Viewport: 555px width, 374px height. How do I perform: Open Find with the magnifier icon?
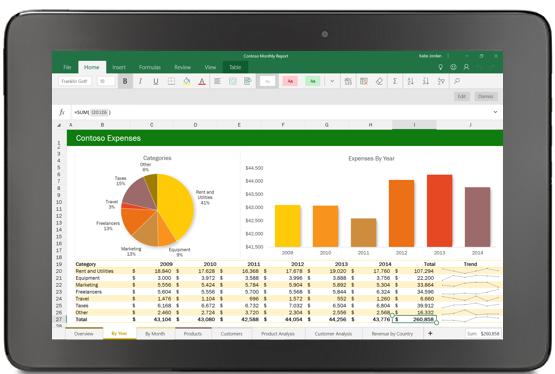(457, 81)
